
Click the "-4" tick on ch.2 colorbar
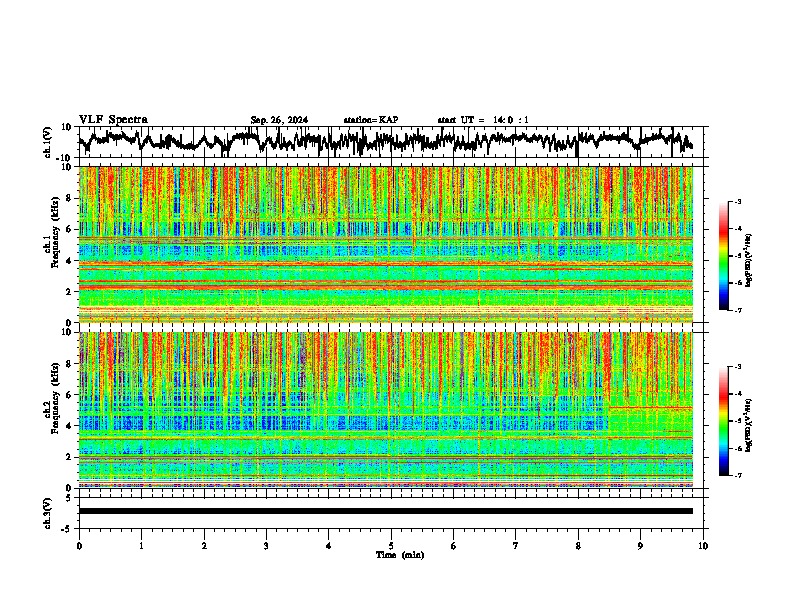(737, 394)
